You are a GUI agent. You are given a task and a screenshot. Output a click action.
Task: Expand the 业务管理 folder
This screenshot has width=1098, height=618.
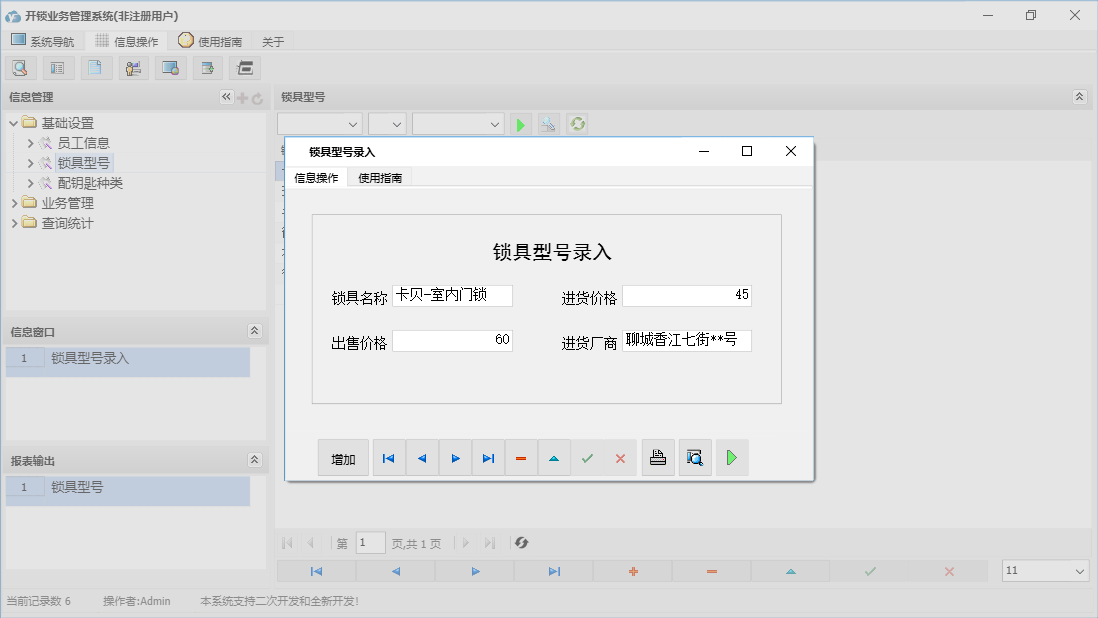pyautogui.click(x=14, y=202)
